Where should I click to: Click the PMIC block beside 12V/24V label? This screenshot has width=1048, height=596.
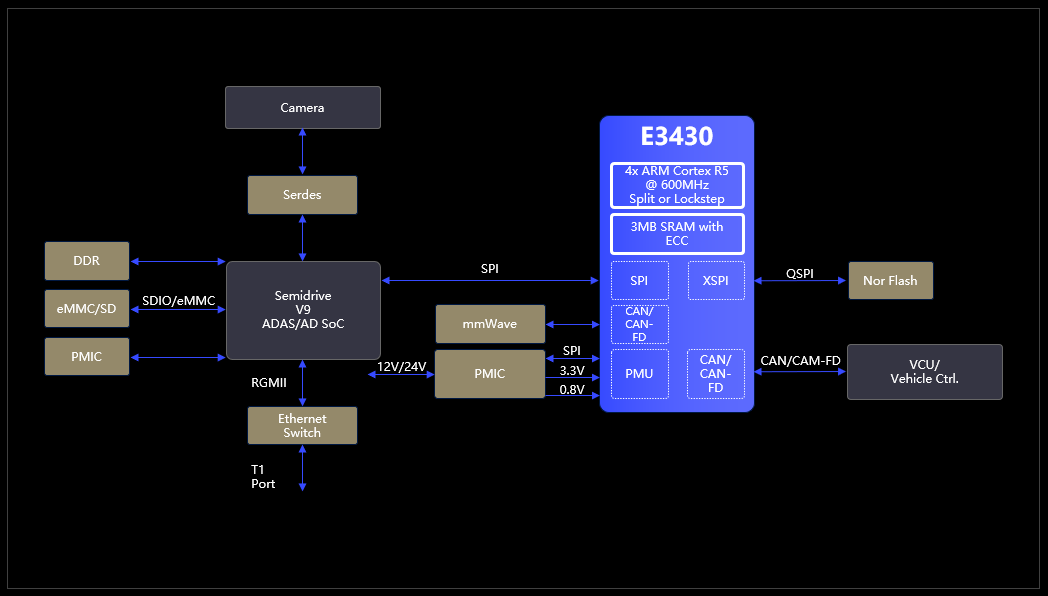(490, 374)
